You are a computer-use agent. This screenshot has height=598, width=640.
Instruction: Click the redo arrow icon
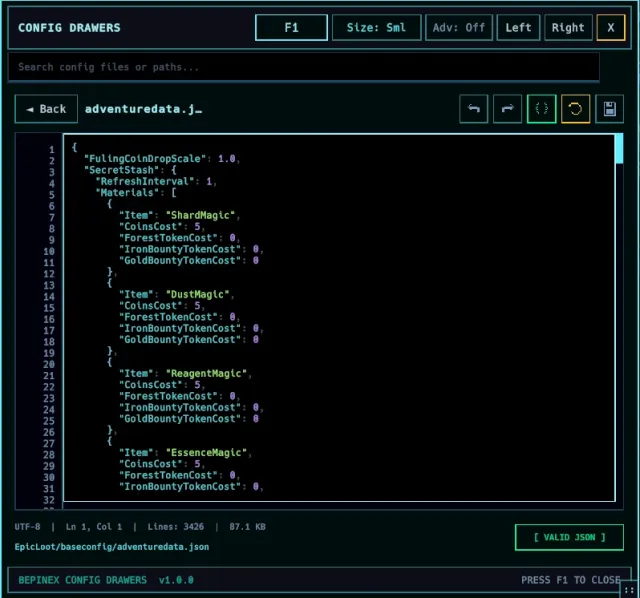(507, 109)
